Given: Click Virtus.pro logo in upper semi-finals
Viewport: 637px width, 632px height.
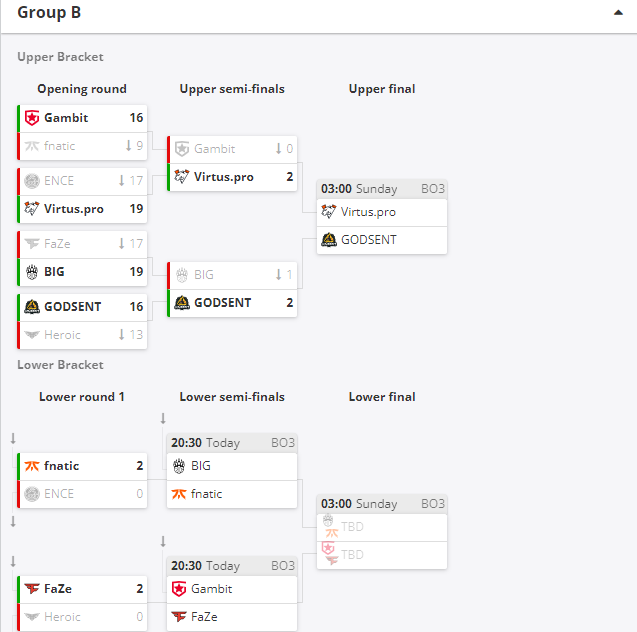Looking at the screenshot, I should click(182, 177).
